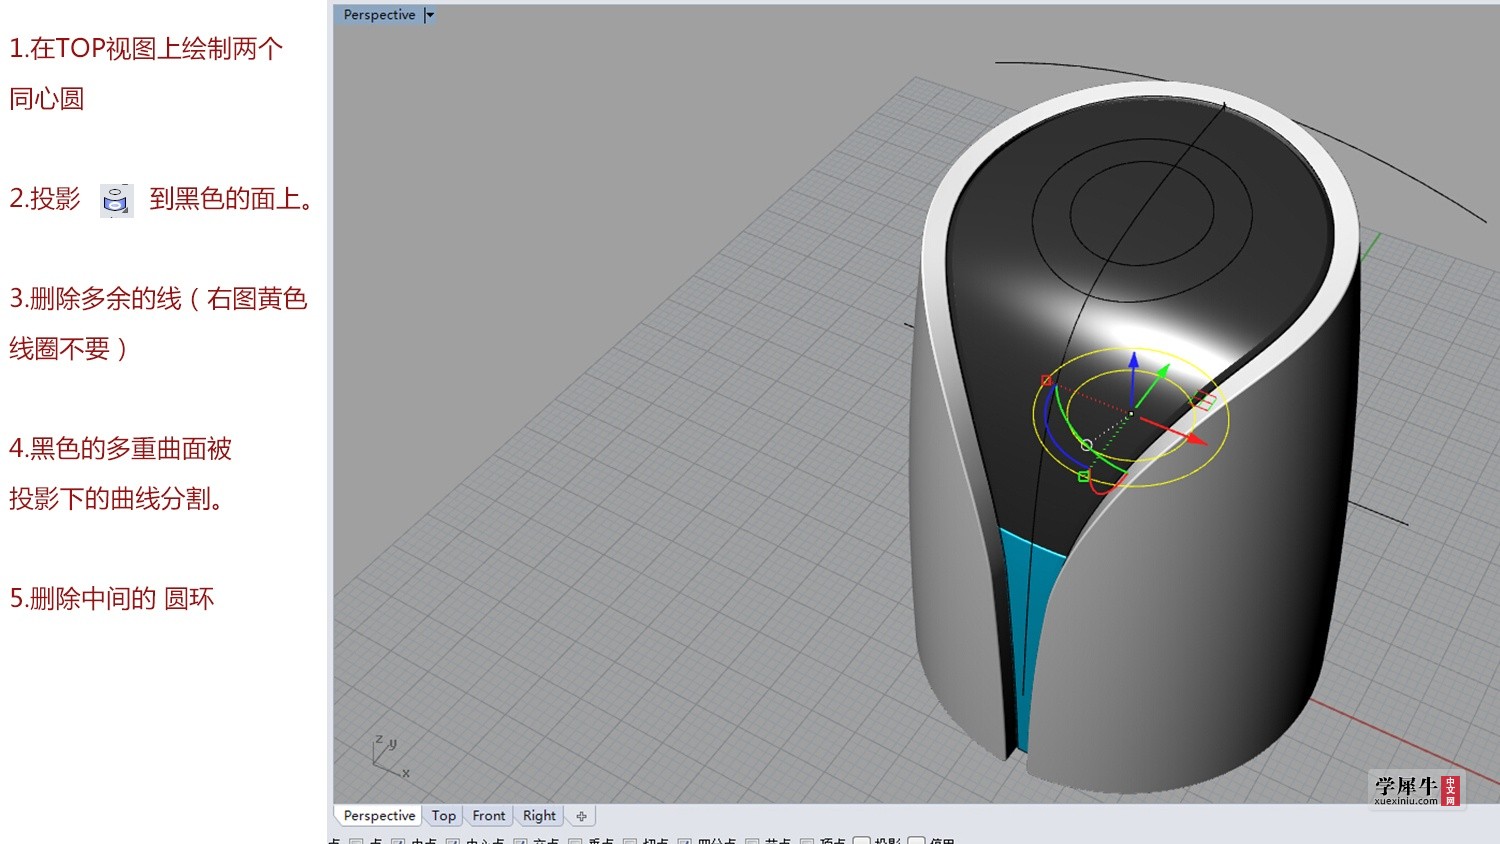Switch to the Right viewport tab
1500x844 pixels.
click(x=539, y=816)
